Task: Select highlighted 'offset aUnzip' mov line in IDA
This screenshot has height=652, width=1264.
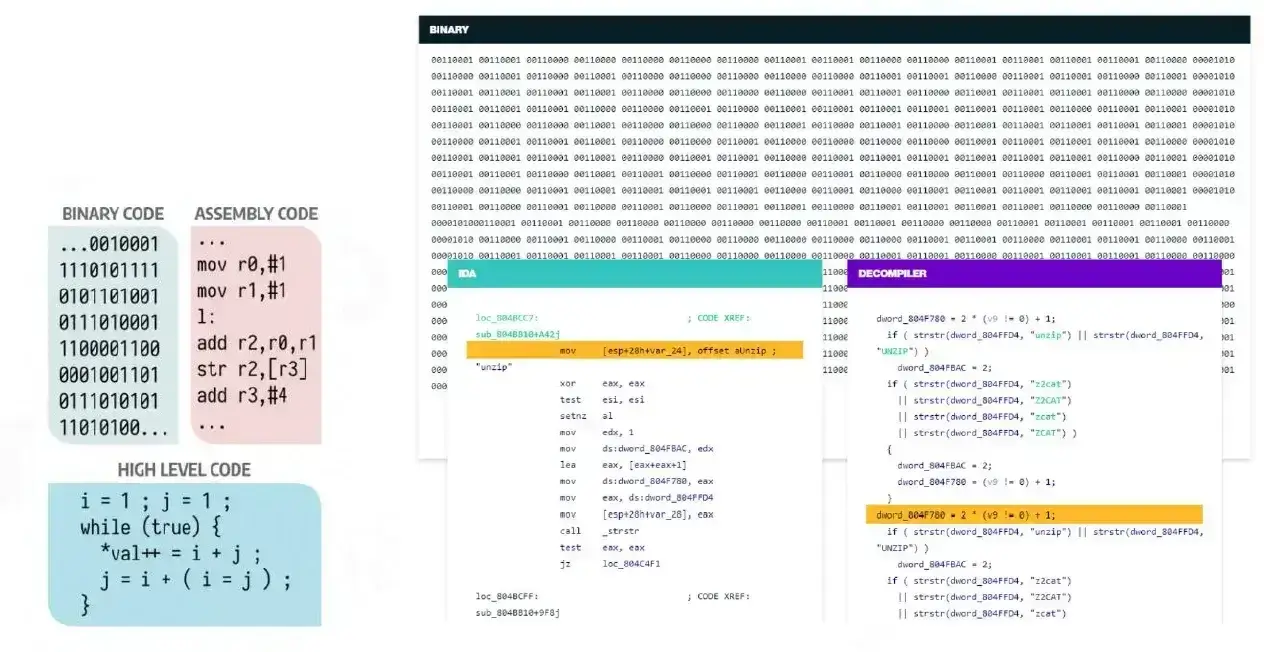Action: pos(635,350)
